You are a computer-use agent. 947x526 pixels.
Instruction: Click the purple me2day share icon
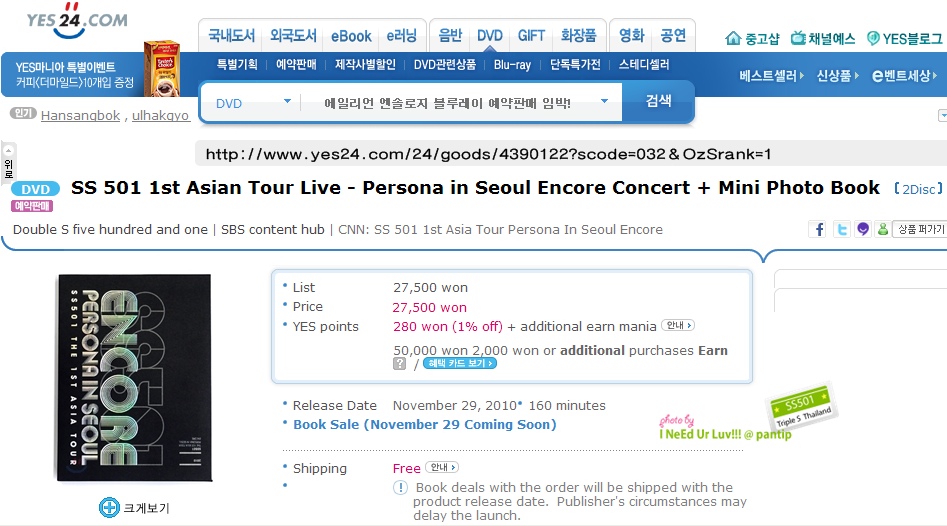click(x=863, y=229)
